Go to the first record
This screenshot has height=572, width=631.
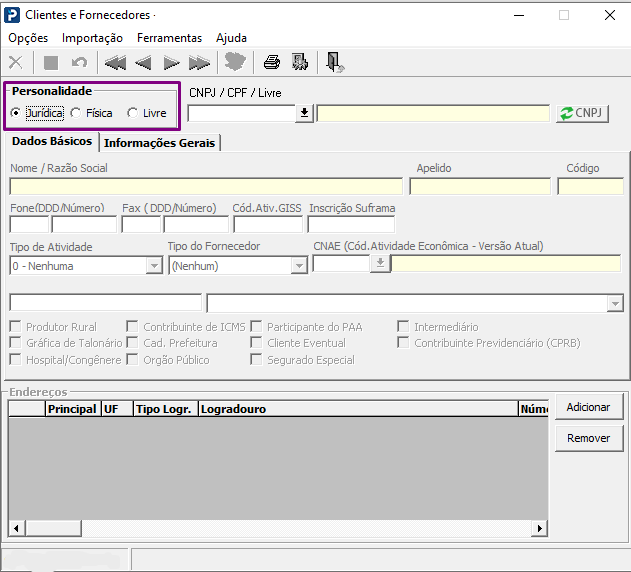[115, 63]
